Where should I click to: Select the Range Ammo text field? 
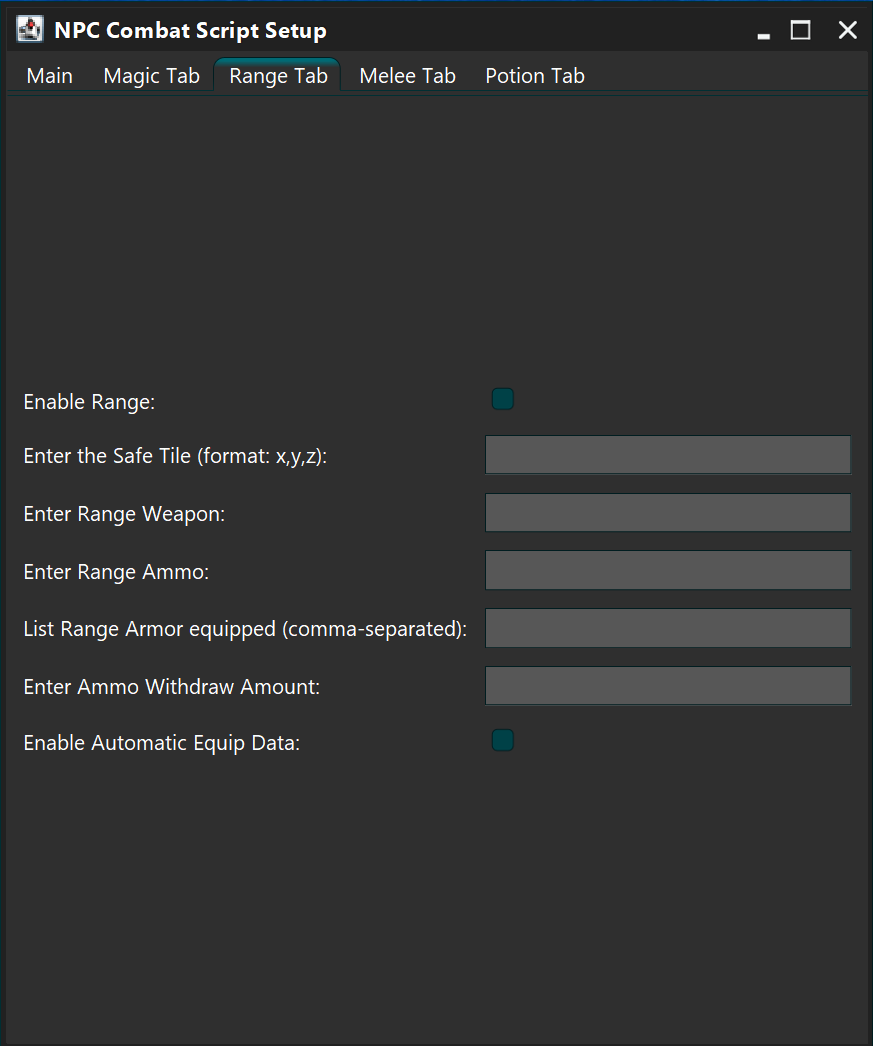click(x=668, y=570)
